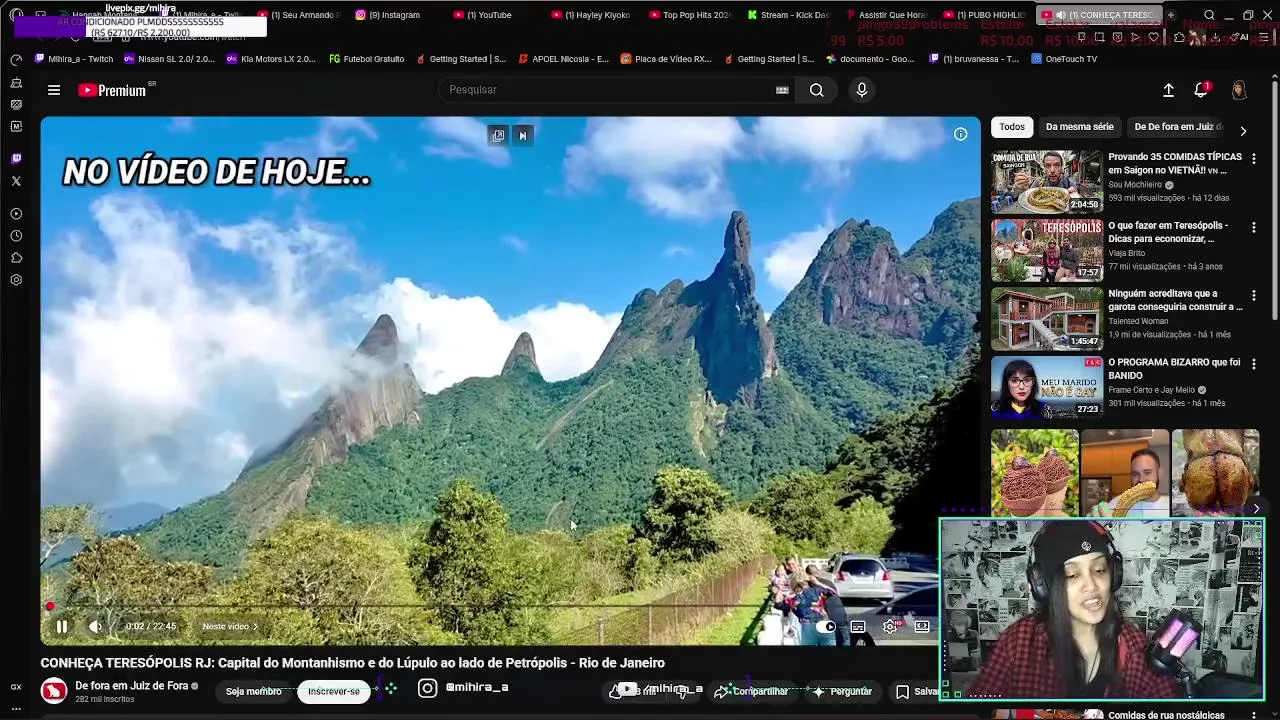Open 'APOEL Nicosia' bookmark
This screenshot has height=720, width=1280.
(563, 59)
